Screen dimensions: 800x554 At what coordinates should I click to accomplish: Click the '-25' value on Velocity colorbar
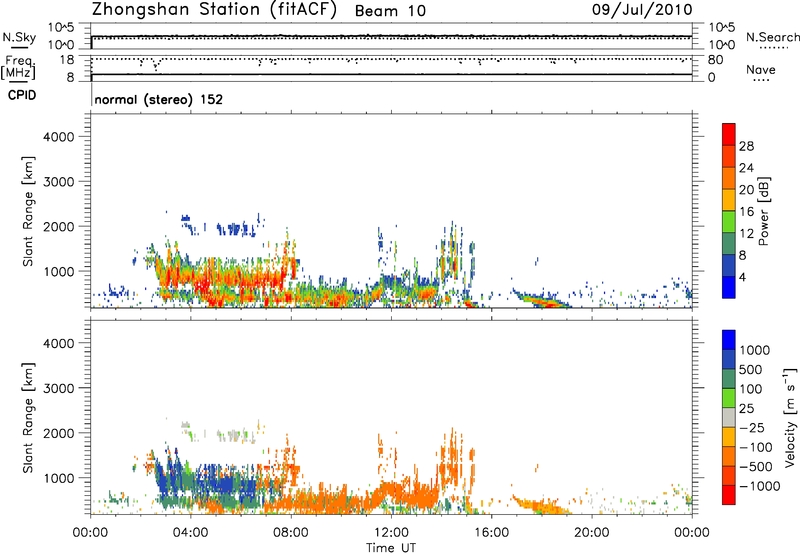coord(752,427)
